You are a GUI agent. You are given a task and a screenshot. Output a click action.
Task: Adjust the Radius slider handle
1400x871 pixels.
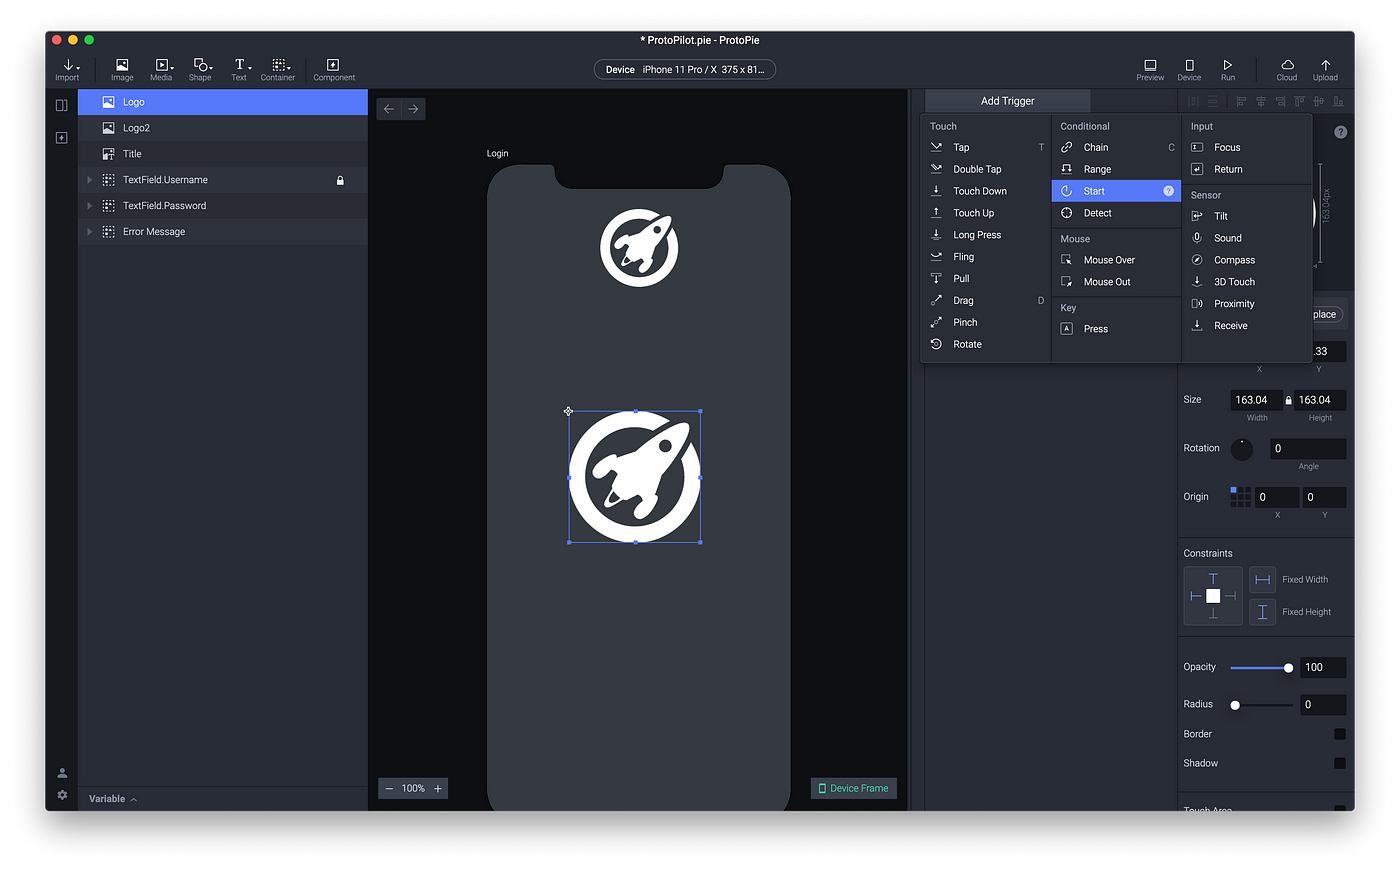click(1235, 705)
